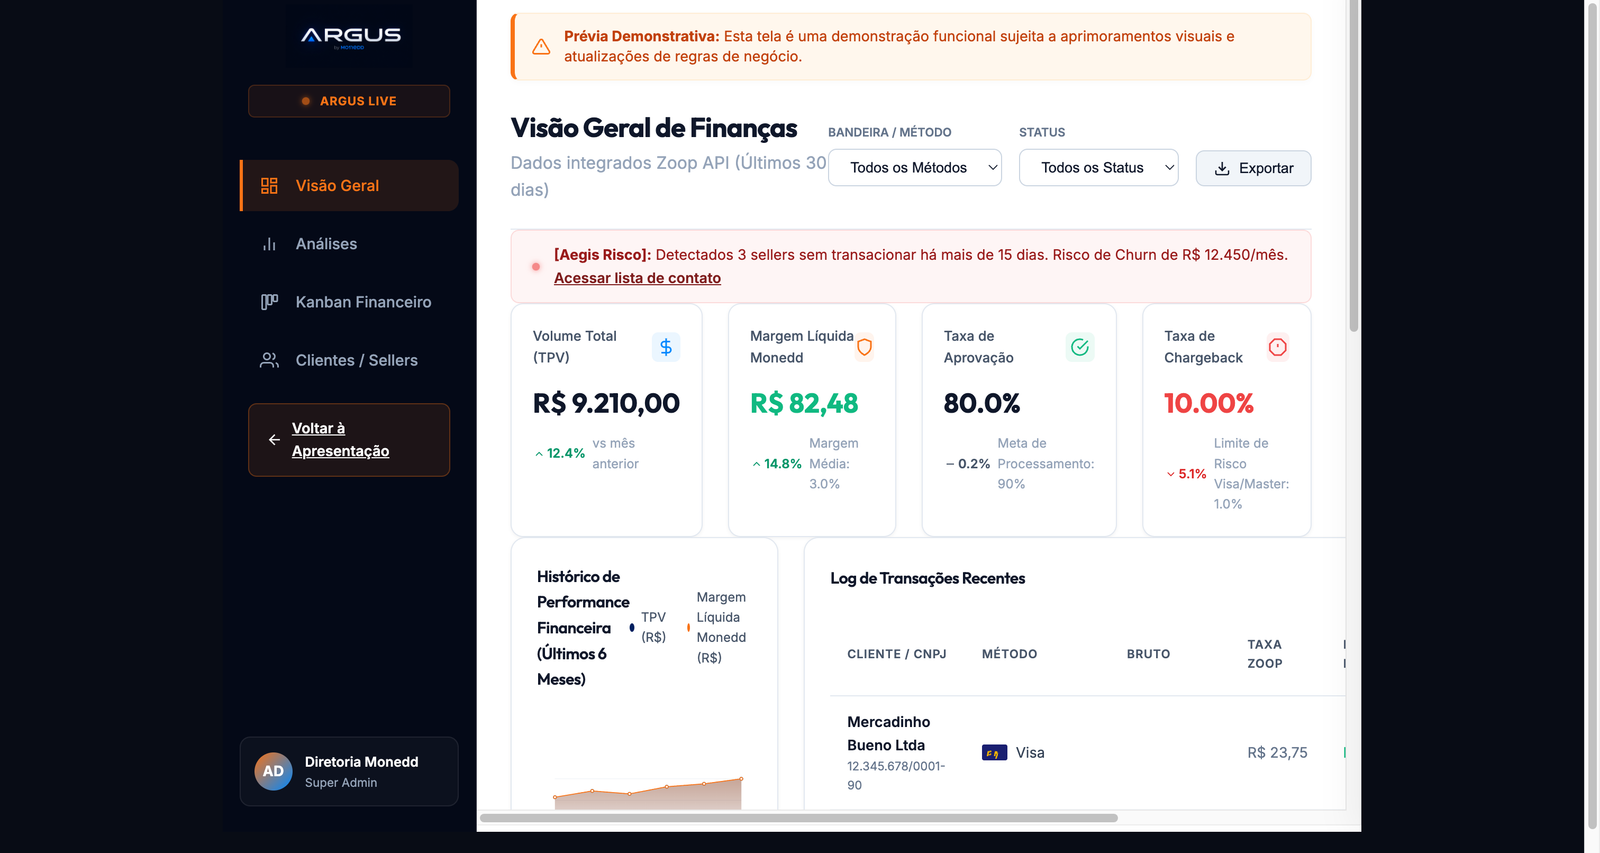
Task: Click the Exportar button
Action: coord(1253,168)
